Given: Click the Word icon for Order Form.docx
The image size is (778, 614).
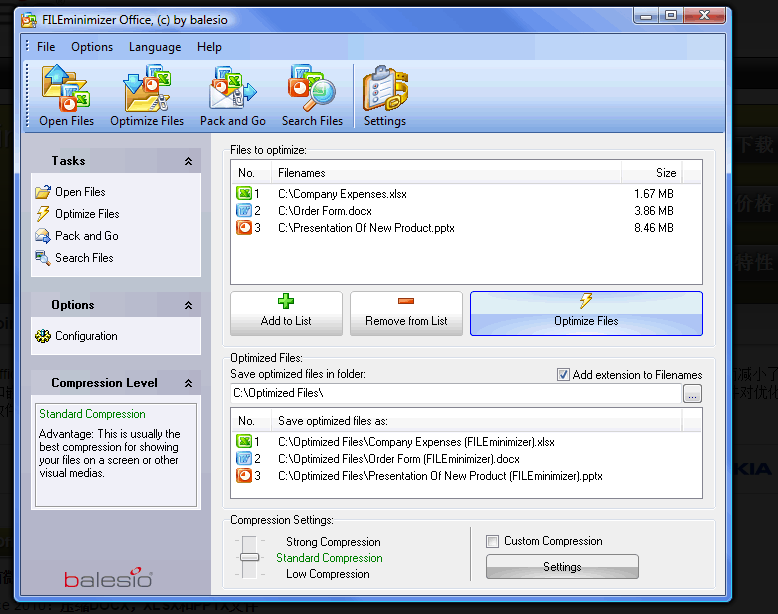Looking at the screenshot, I should (x=244, y=210).
